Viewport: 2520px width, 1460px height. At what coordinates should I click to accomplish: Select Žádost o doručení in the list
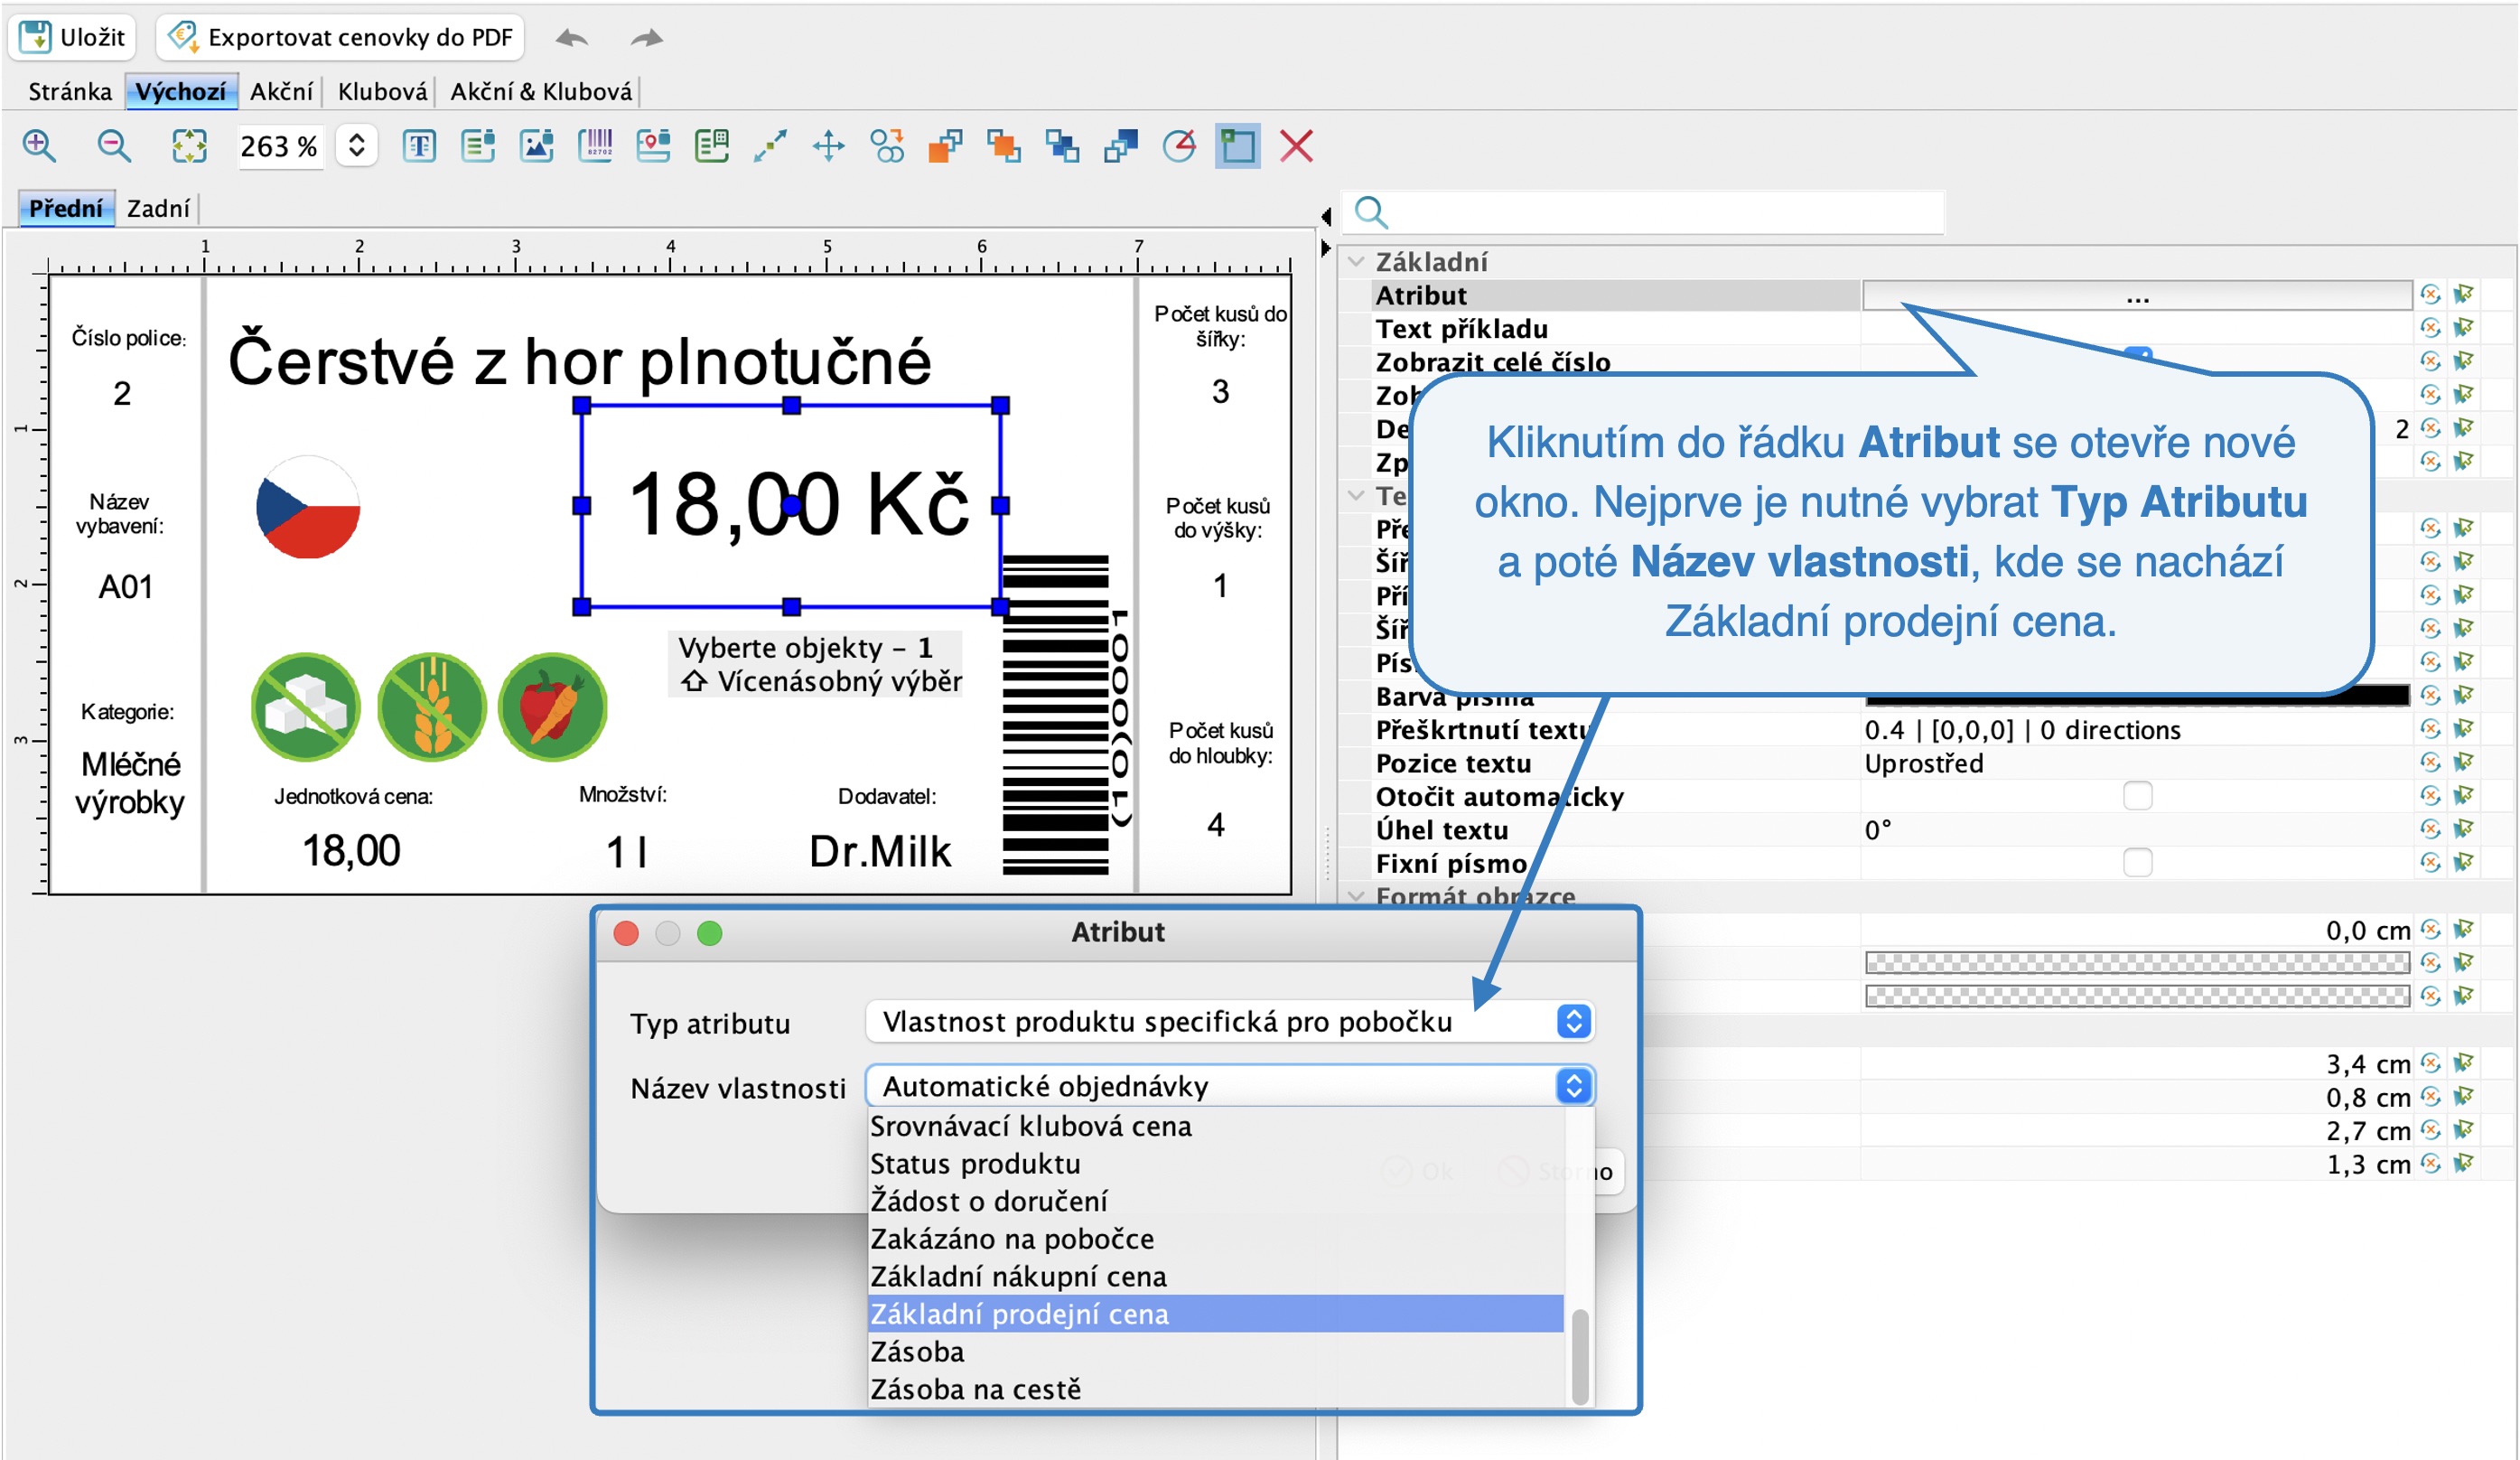[x=1215, y=1201]
